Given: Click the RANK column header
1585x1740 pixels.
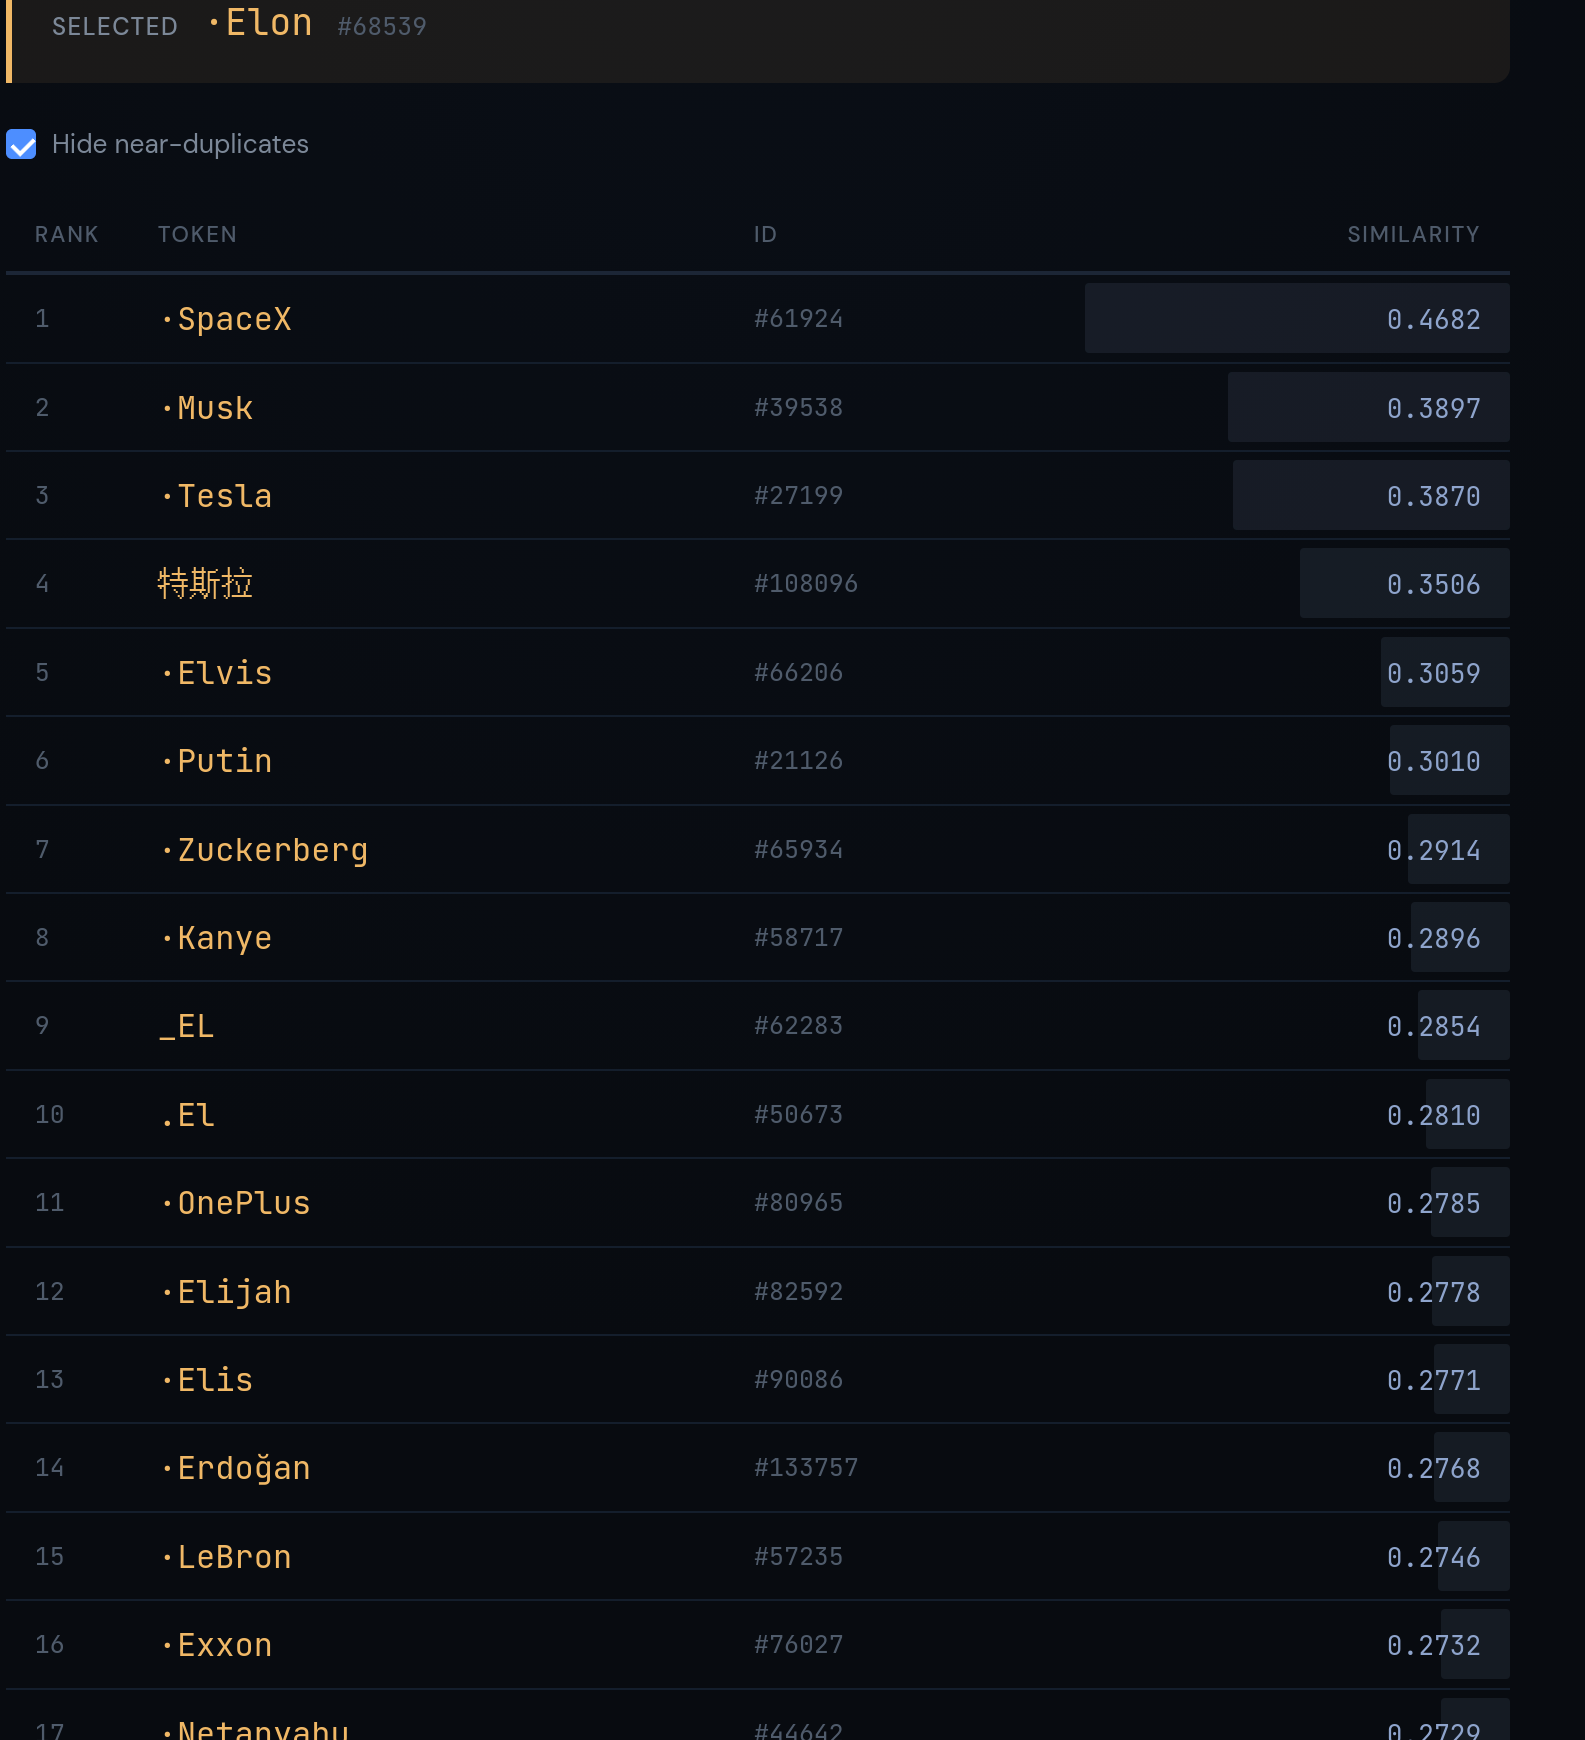Looking at the screenshot, I should pos(66,234).
